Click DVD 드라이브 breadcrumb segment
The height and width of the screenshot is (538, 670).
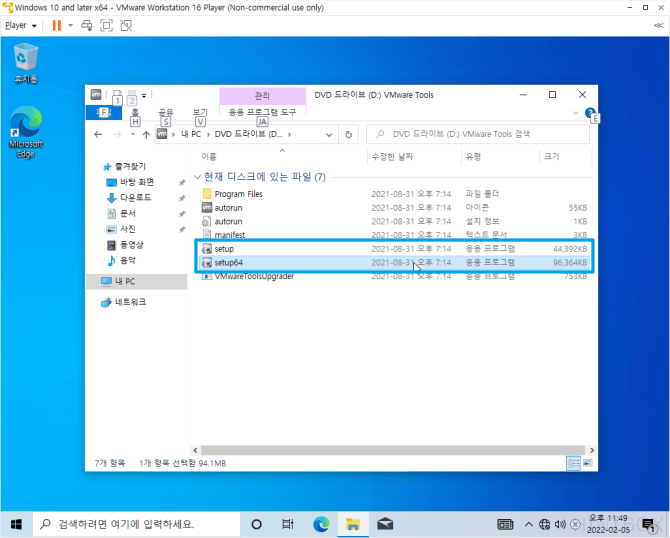coord(249,134)
